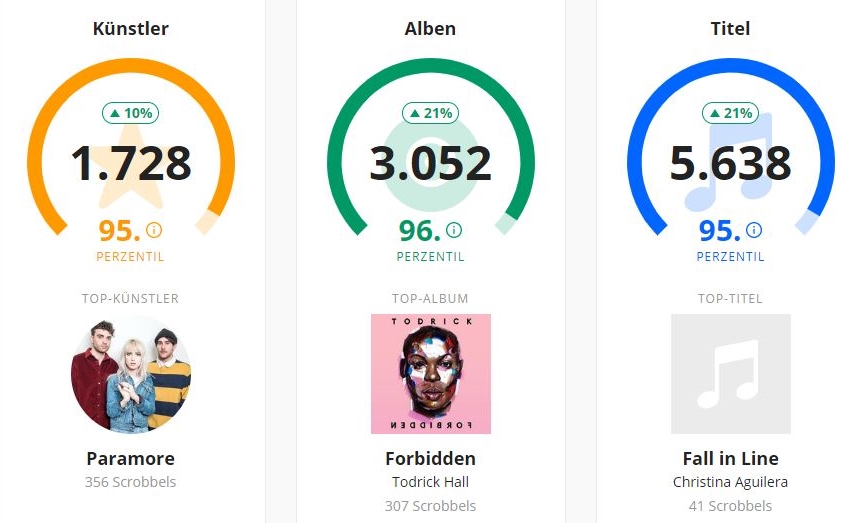Click the blue info icon beside 95. percentile
The width and height of the screenshot is (860, 523).
point(754,230)
